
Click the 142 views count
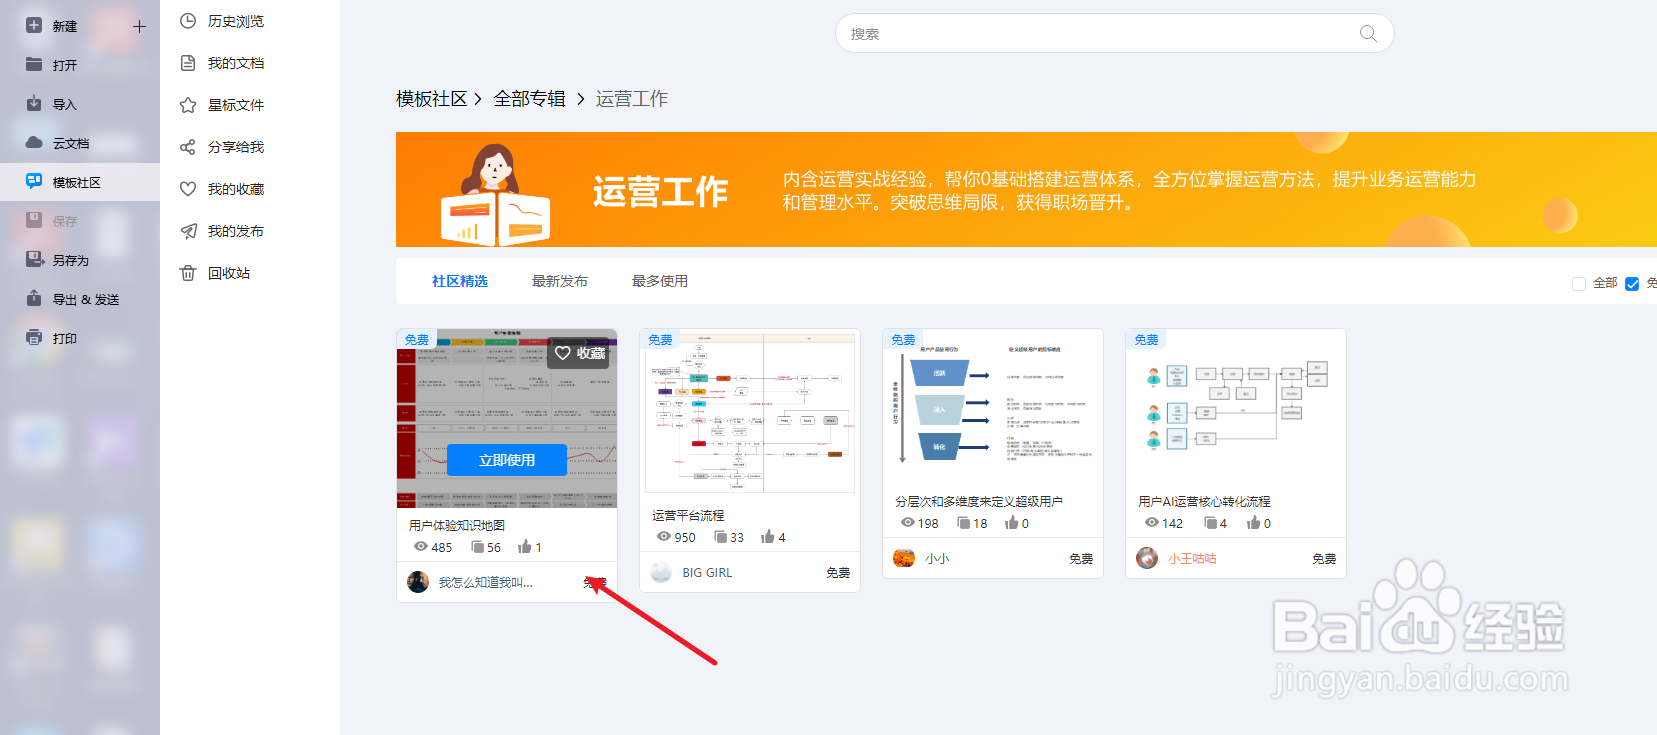1172,524
